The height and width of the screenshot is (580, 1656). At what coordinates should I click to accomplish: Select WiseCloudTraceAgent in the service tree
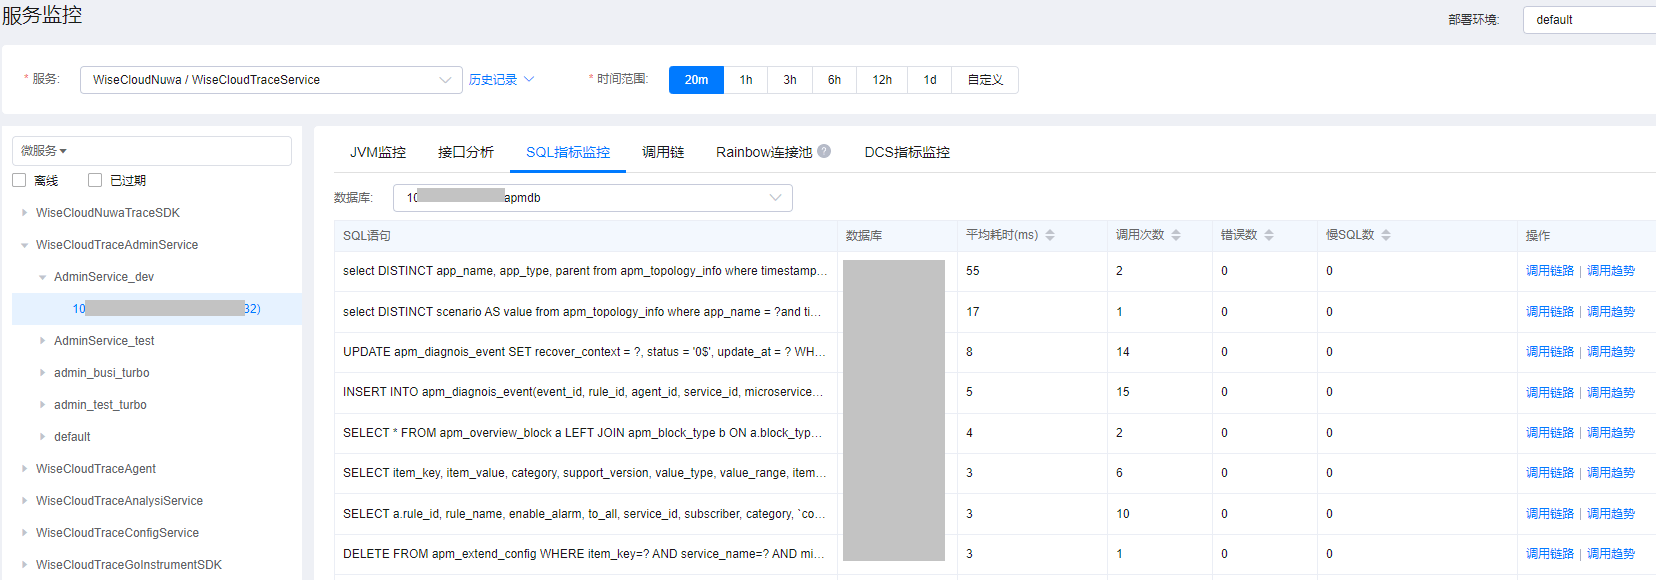pyautogui.click(x=96, y=469)
